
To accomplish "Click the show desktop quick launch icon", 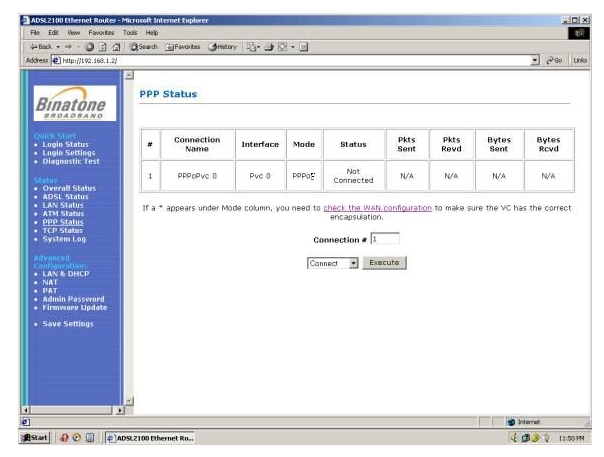I will click(90, 438).
